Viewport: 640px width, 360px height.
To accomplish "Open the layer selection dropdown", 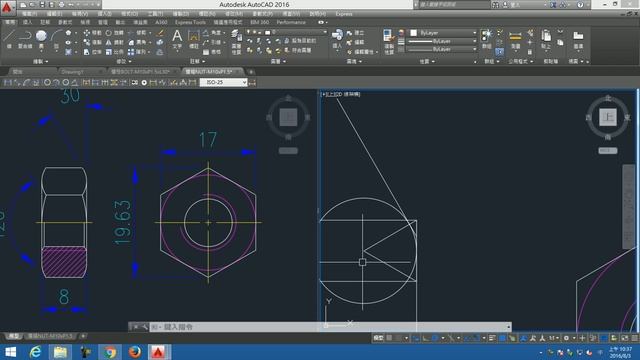I will point(287,32).
